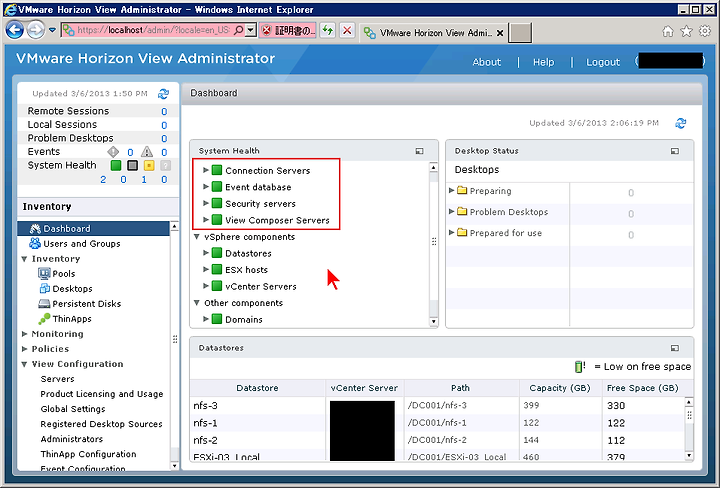
Task: Expand the Prepared for use folder
Action: coord(451,232)
